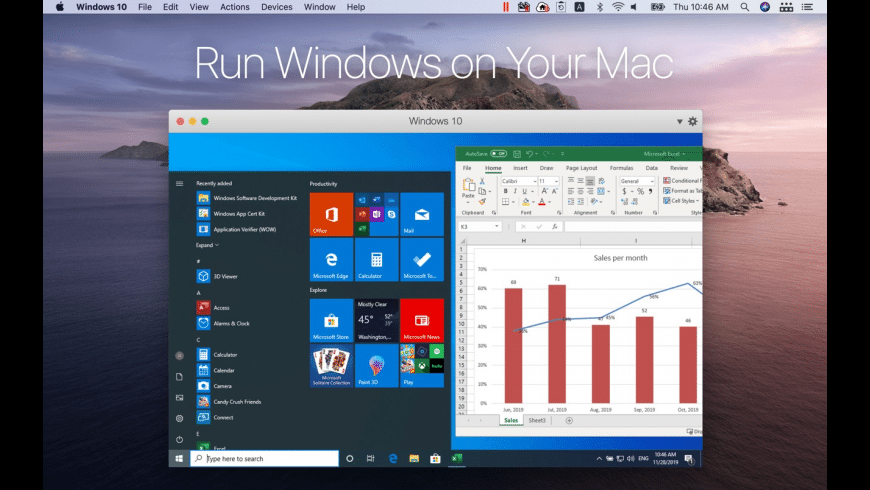Add a new sheet with plus button
870x490 pixels.
pyautogui.click(x=569, y=421)
